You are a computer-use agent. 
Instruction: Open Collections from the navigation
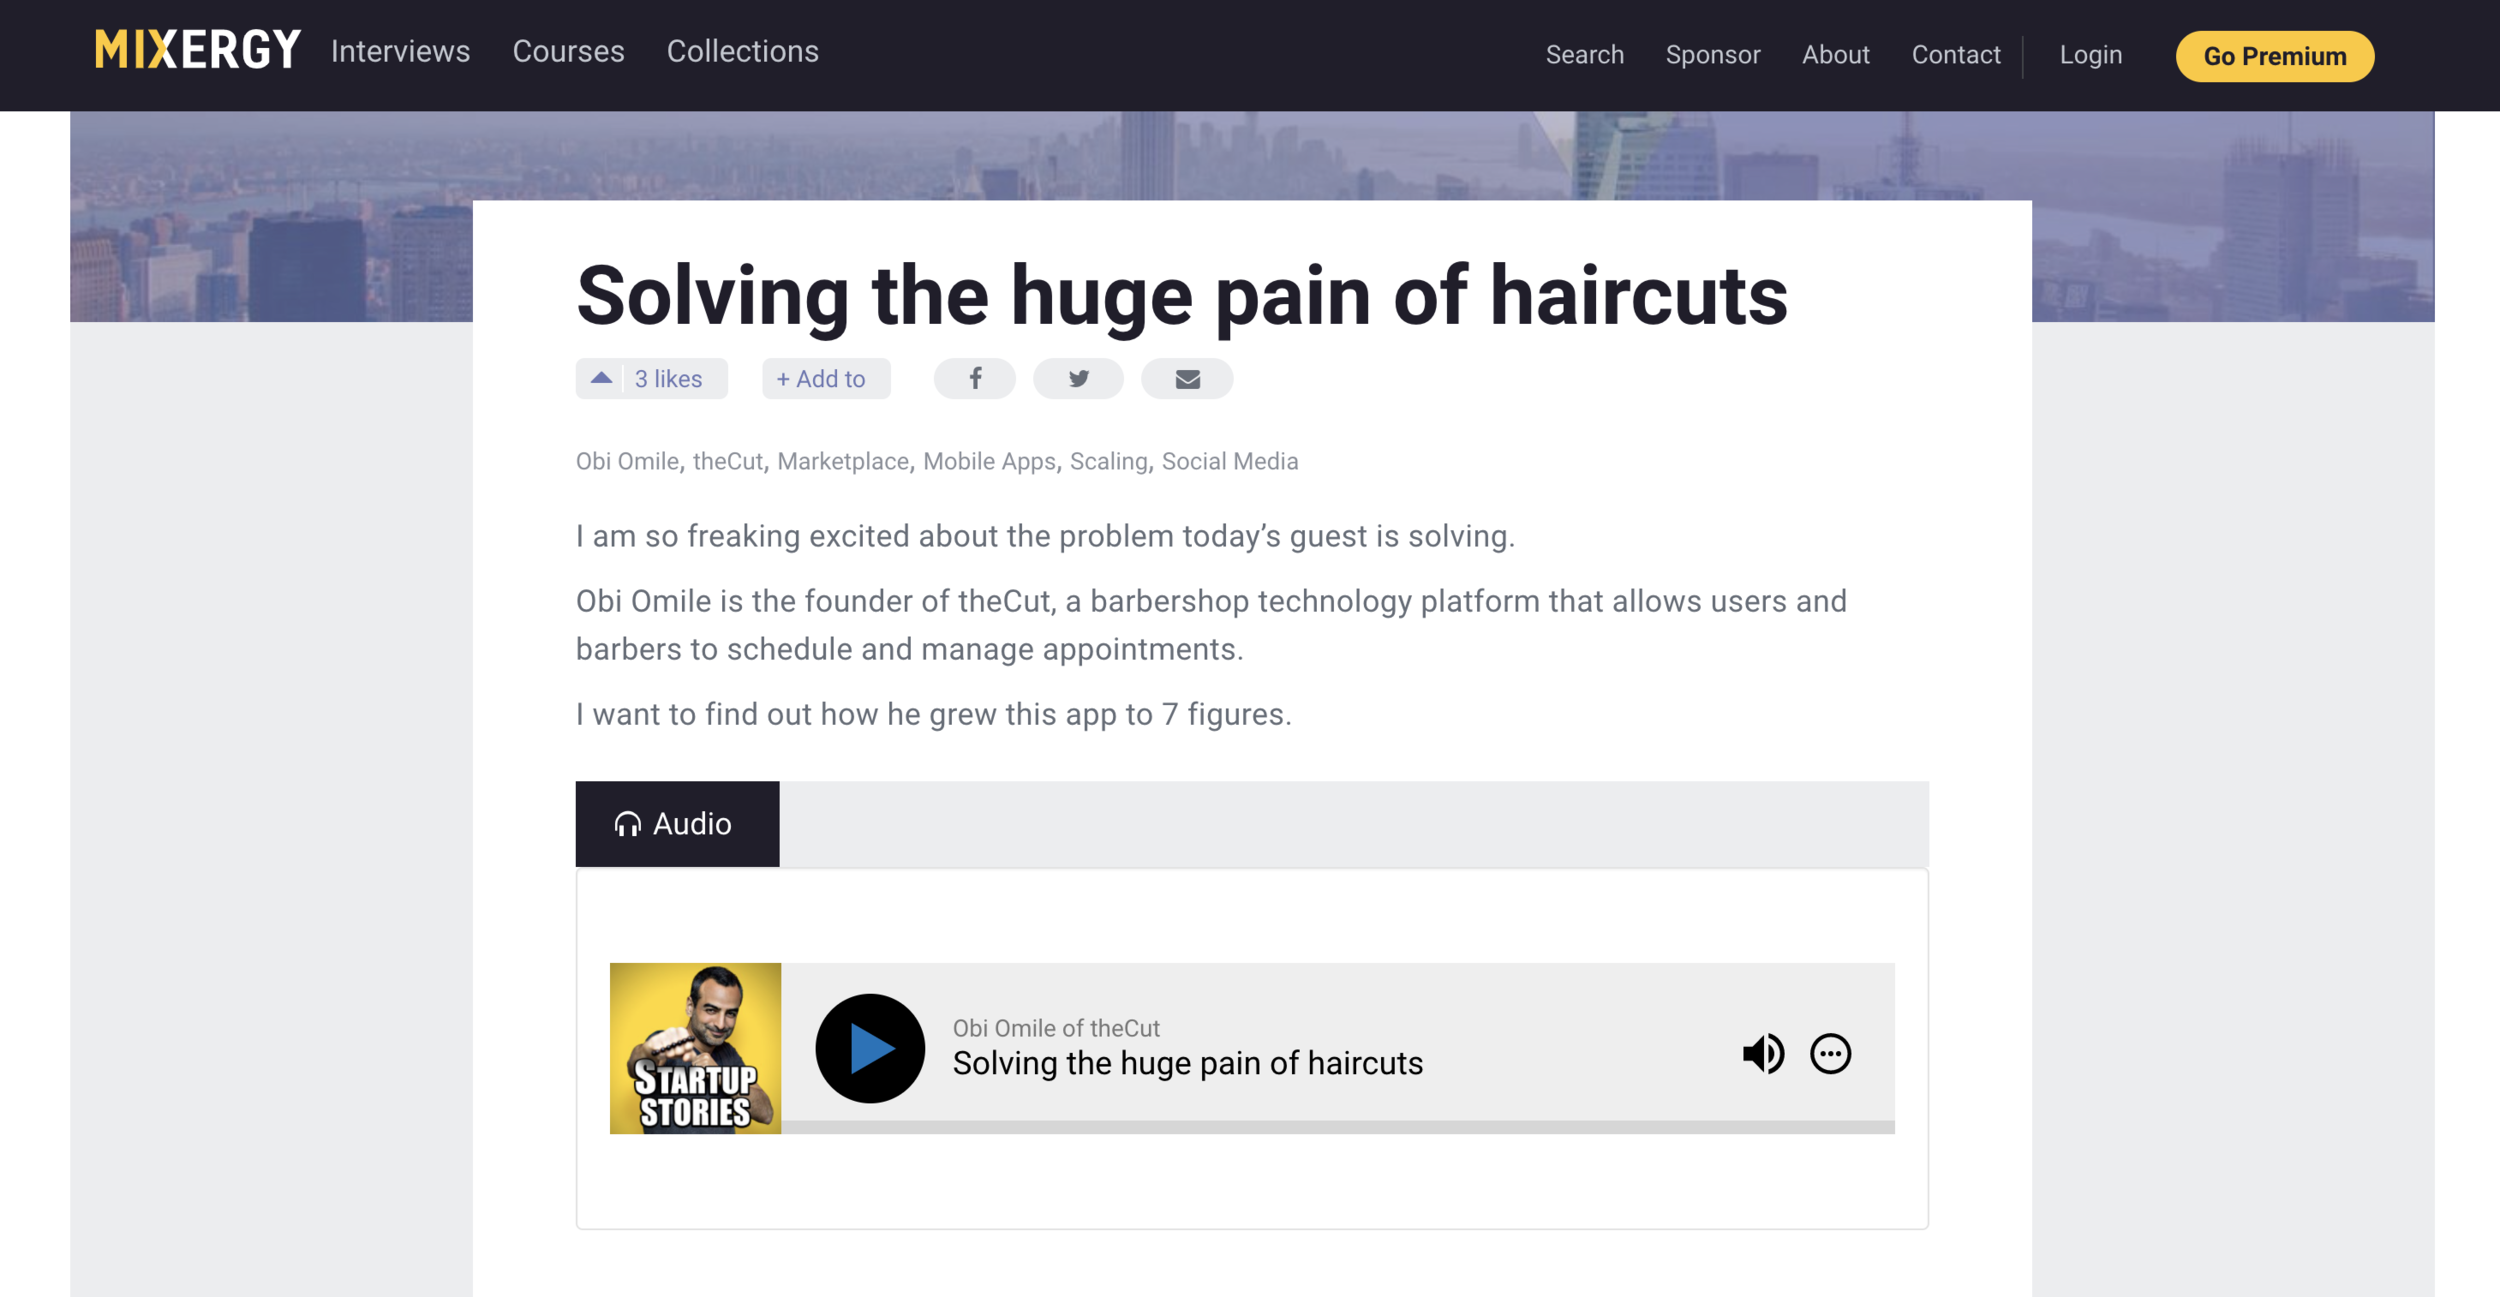742,52
